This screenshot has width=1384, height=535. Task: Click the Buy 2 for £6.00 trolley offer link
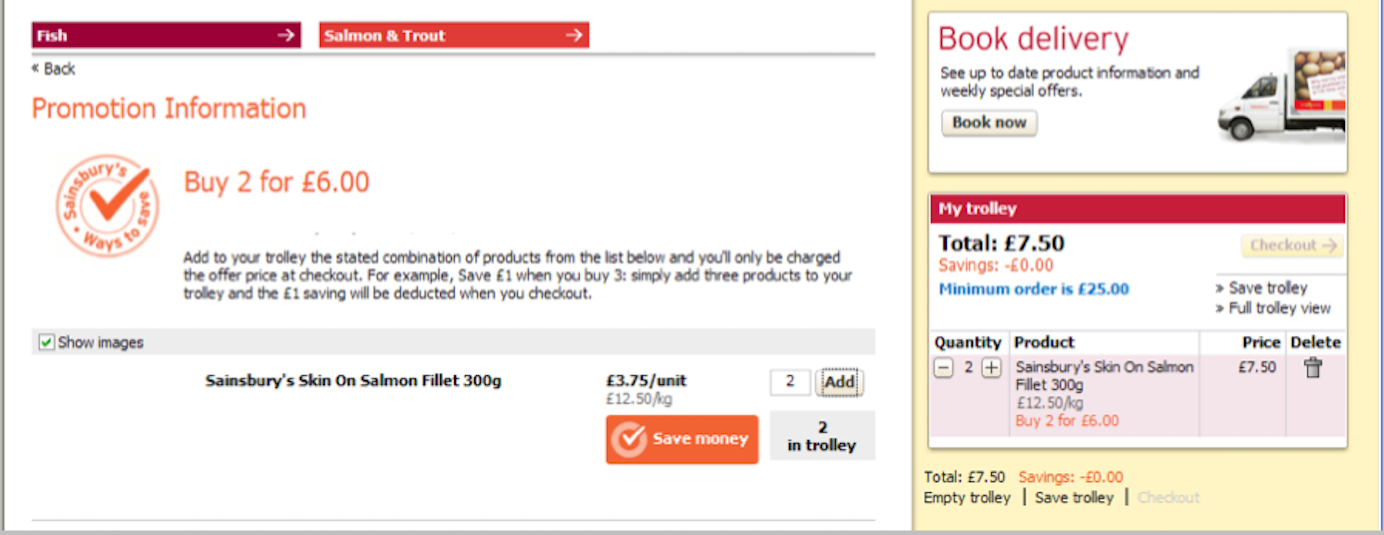click(1067, 421)
